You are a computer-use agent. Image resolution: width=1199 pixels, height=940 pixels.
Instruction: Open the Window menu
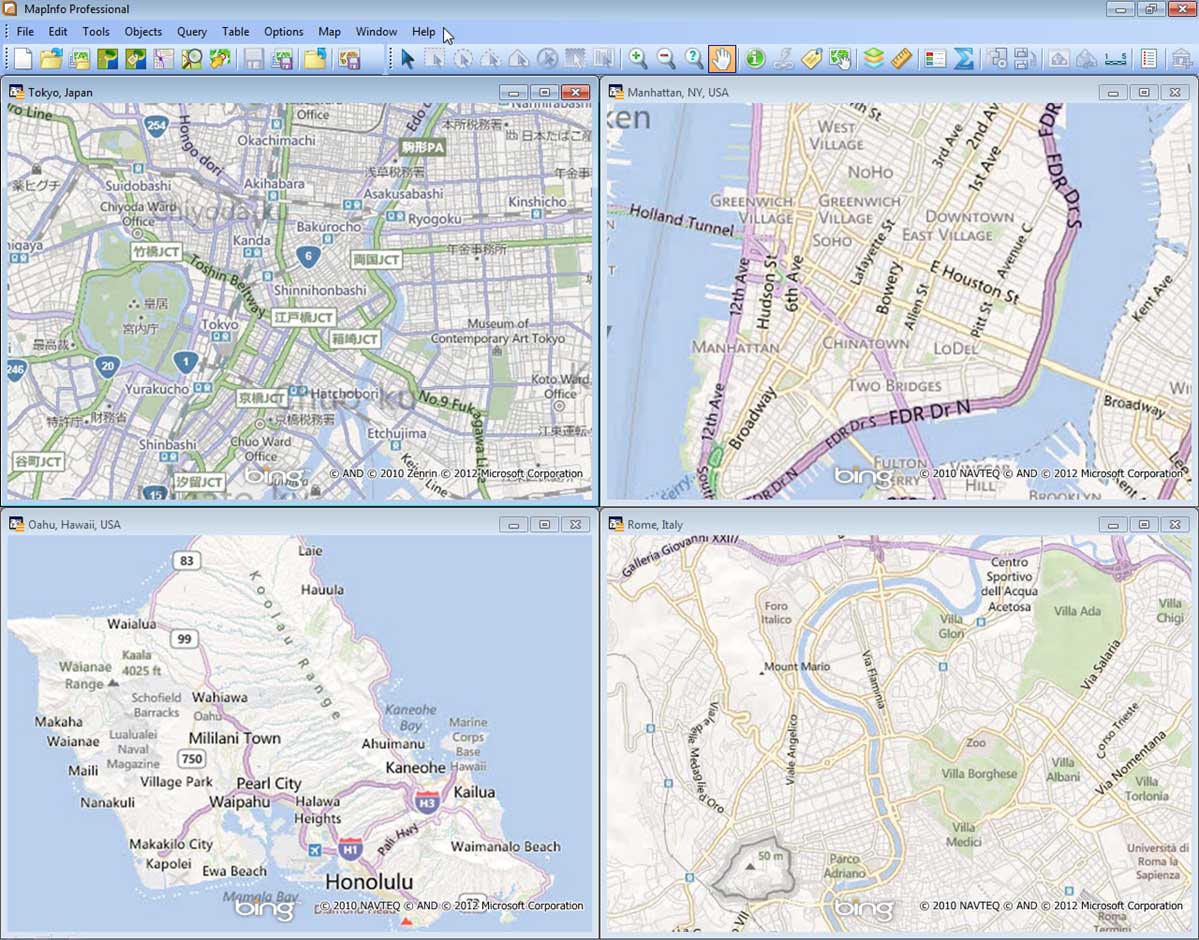(x=376, y=31)
